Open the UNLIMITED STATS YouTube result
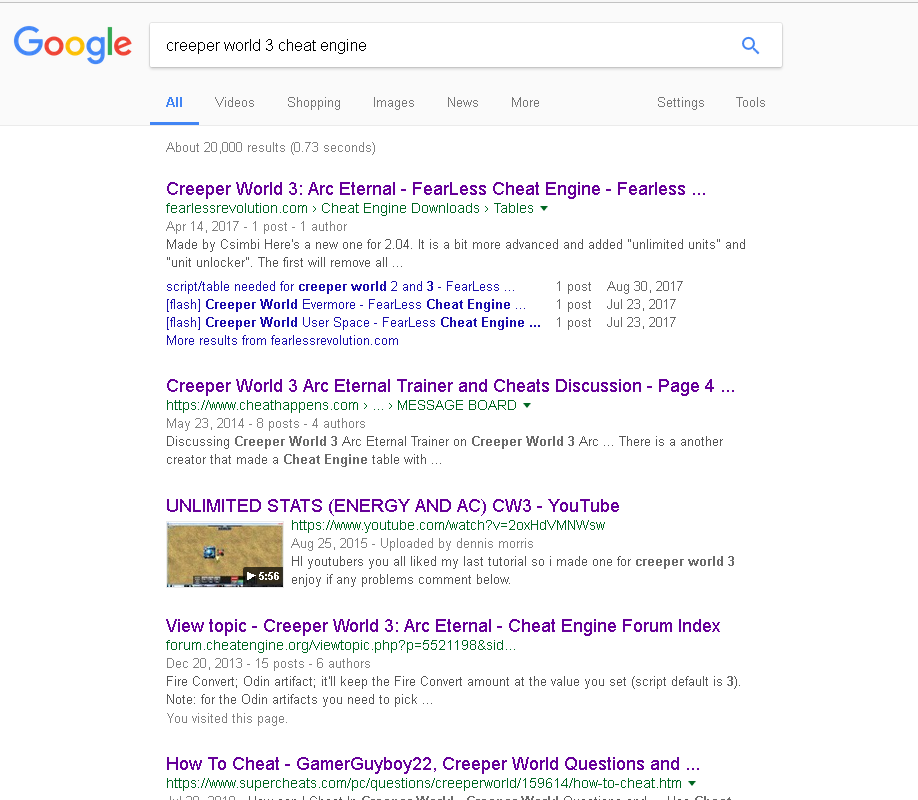The width and height of the screenshot is (918, 800). [x=392, y=505]
